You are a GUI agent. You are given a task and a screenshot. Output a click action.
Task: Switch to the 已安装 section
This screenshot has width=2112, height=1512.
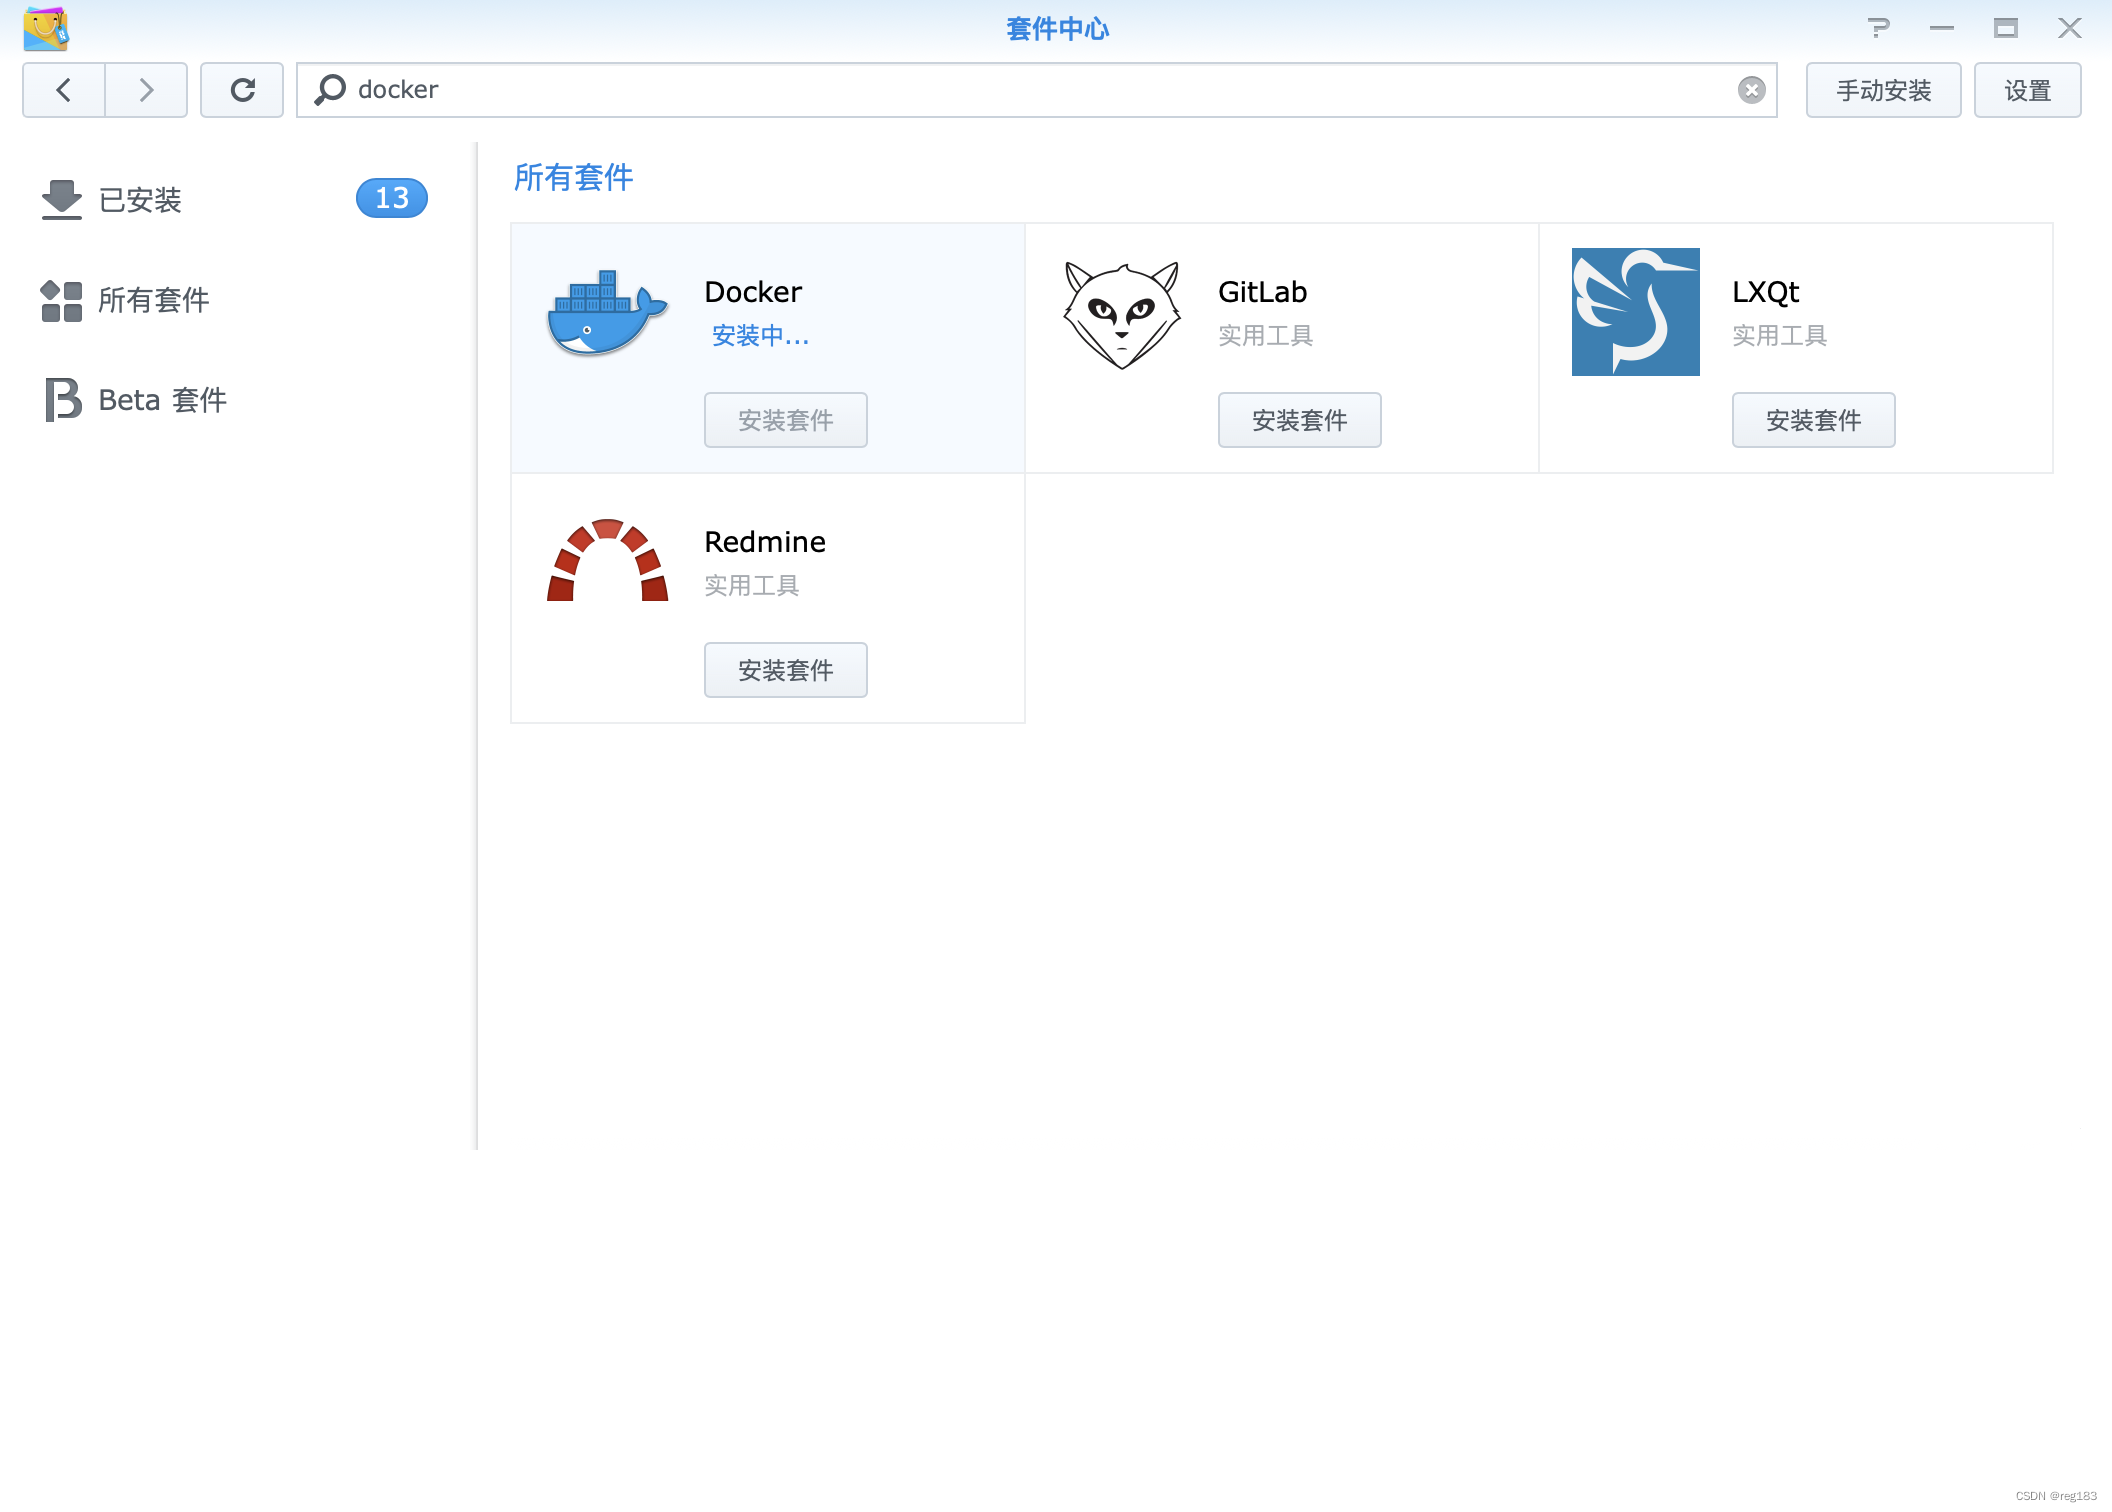click(x=140, y=200)
